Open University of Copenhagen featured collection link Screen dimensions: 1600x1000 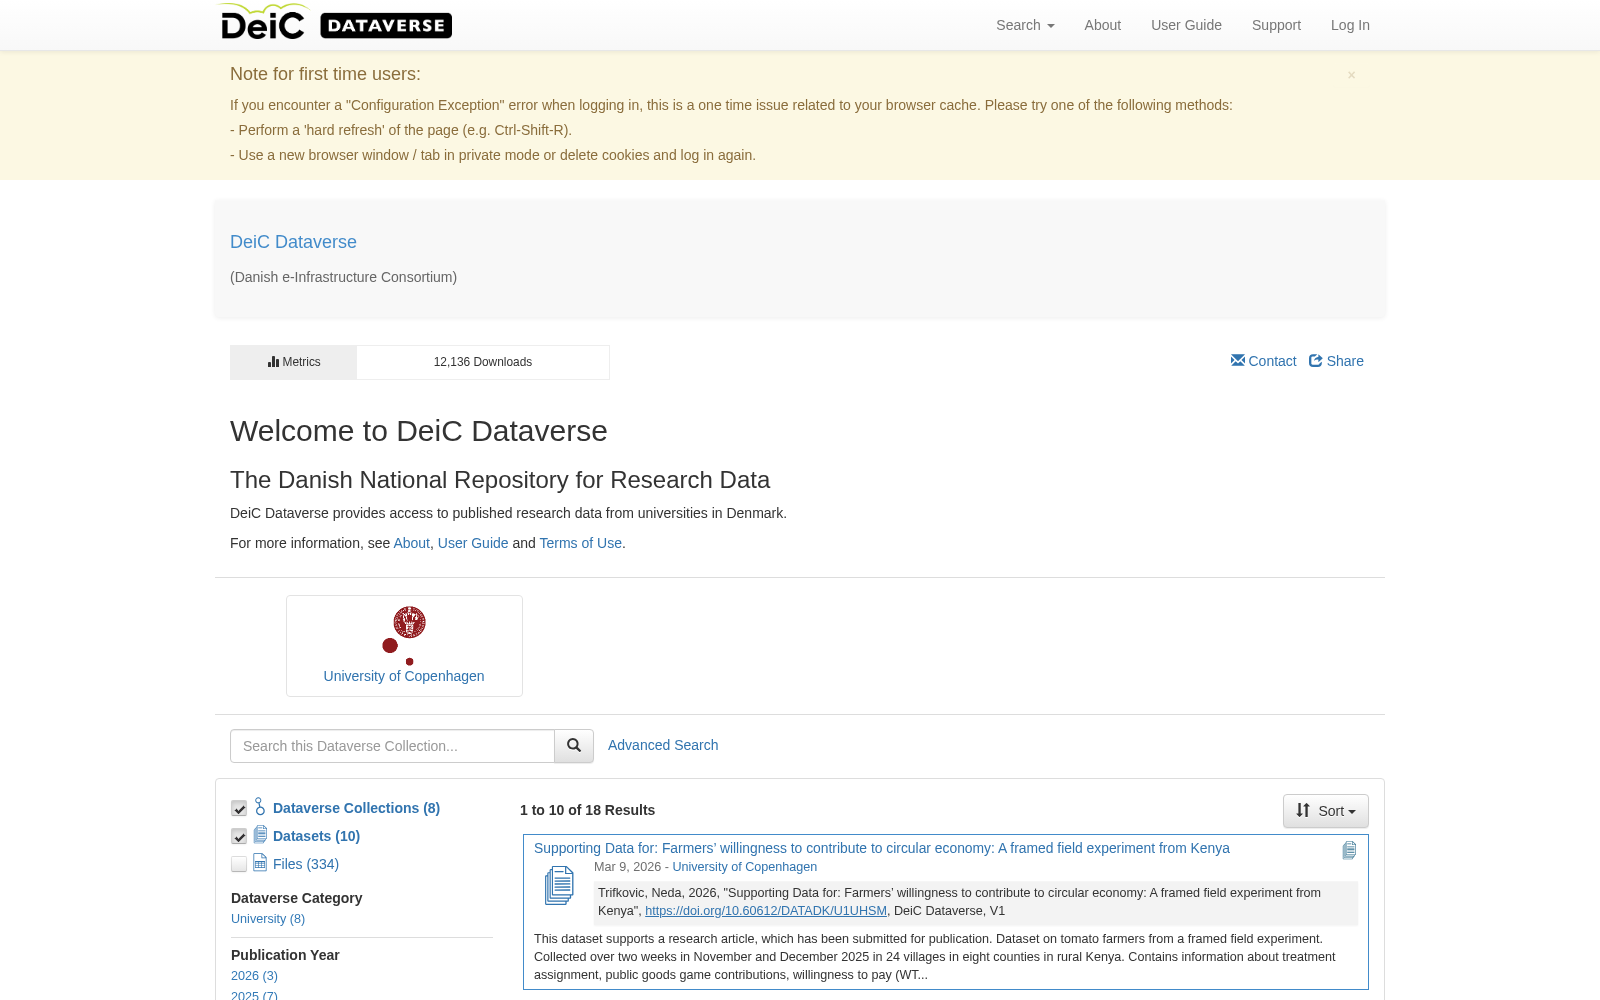point(404,676)
